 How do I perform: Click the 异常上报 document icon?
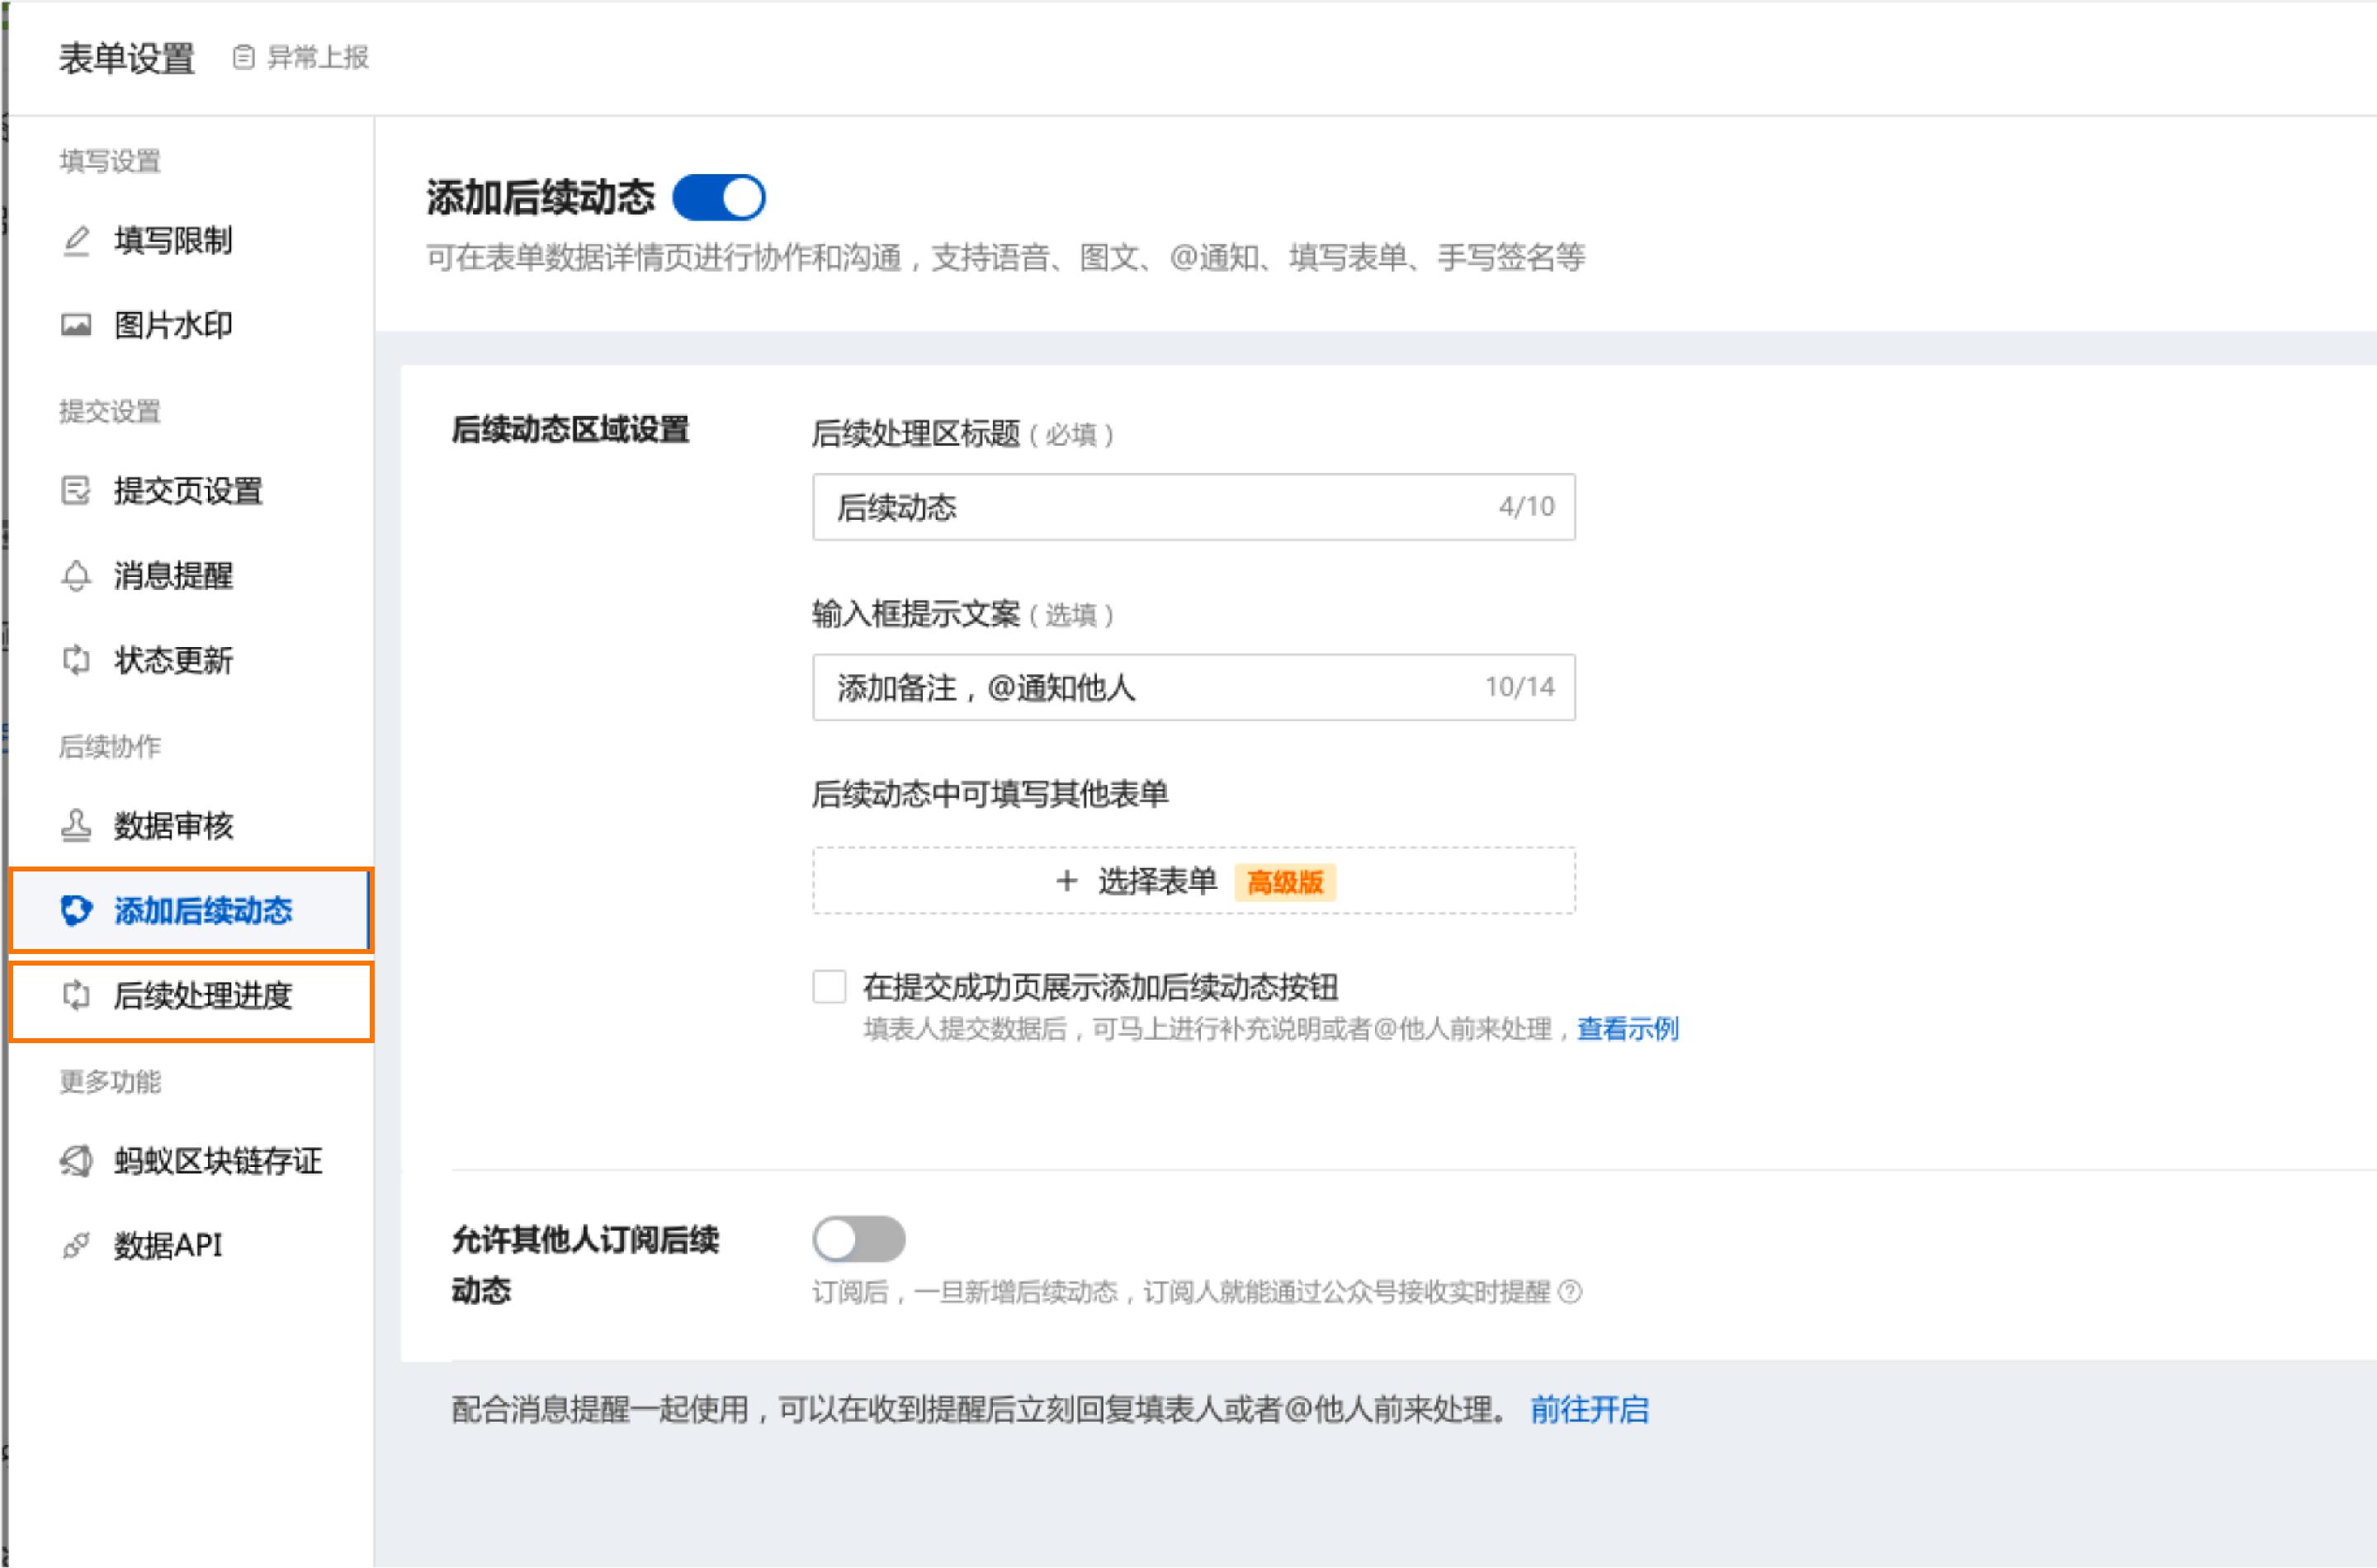243,57
